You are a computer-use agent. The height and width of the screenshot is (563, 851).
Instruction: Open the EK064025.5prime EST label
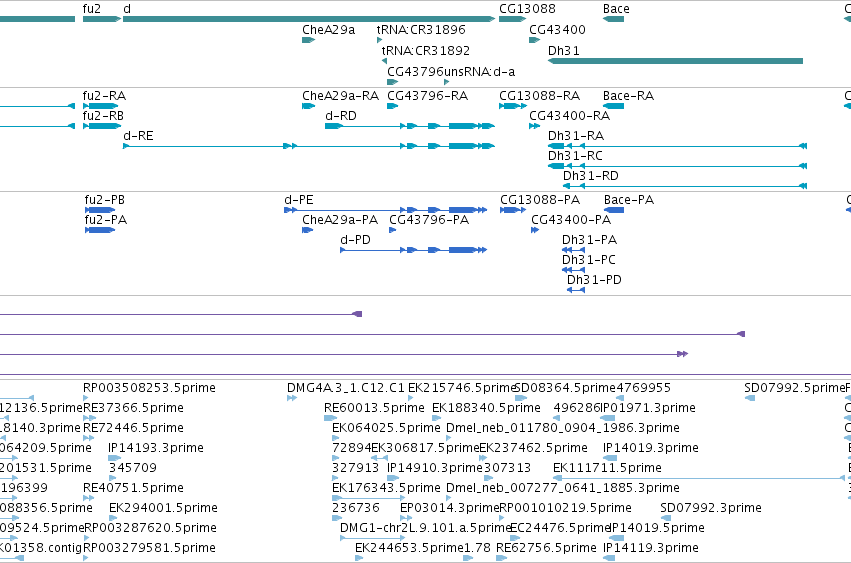point(386,428)
